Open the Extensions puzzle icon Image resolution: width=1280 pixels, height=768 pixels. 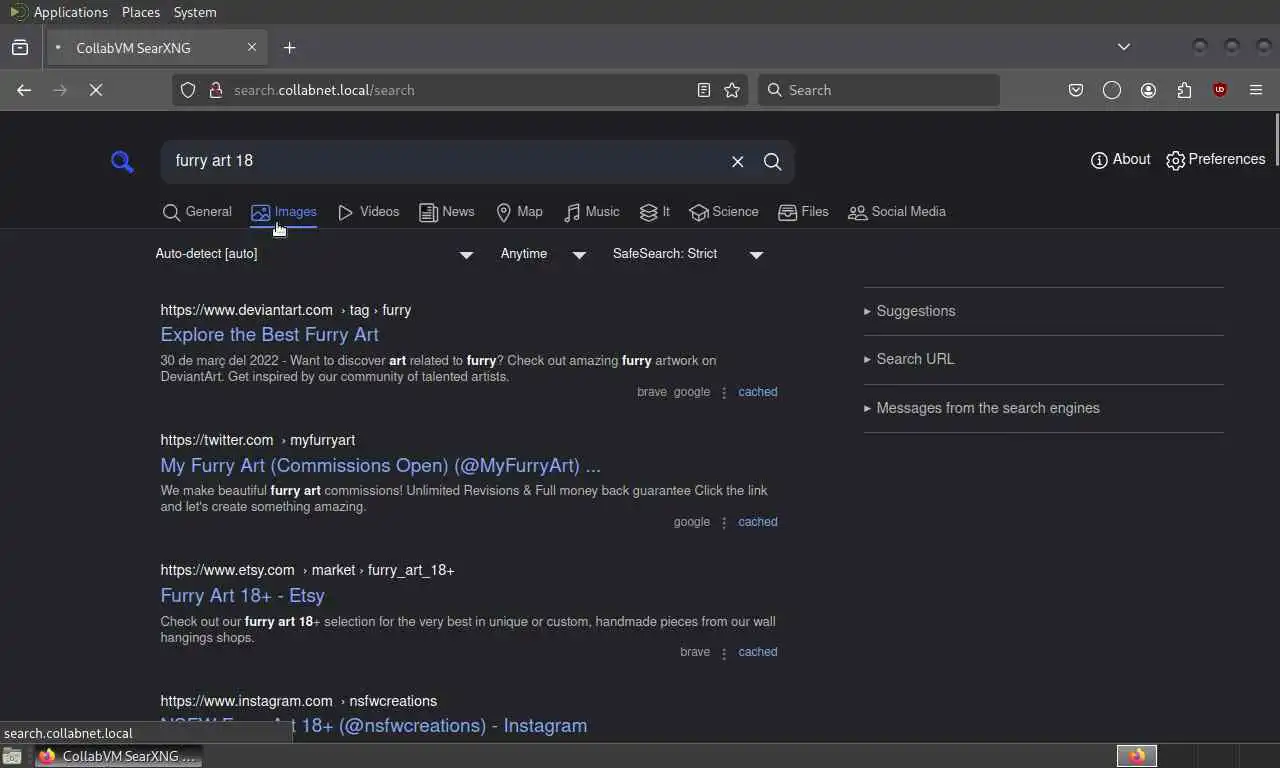click(1184, 90)
